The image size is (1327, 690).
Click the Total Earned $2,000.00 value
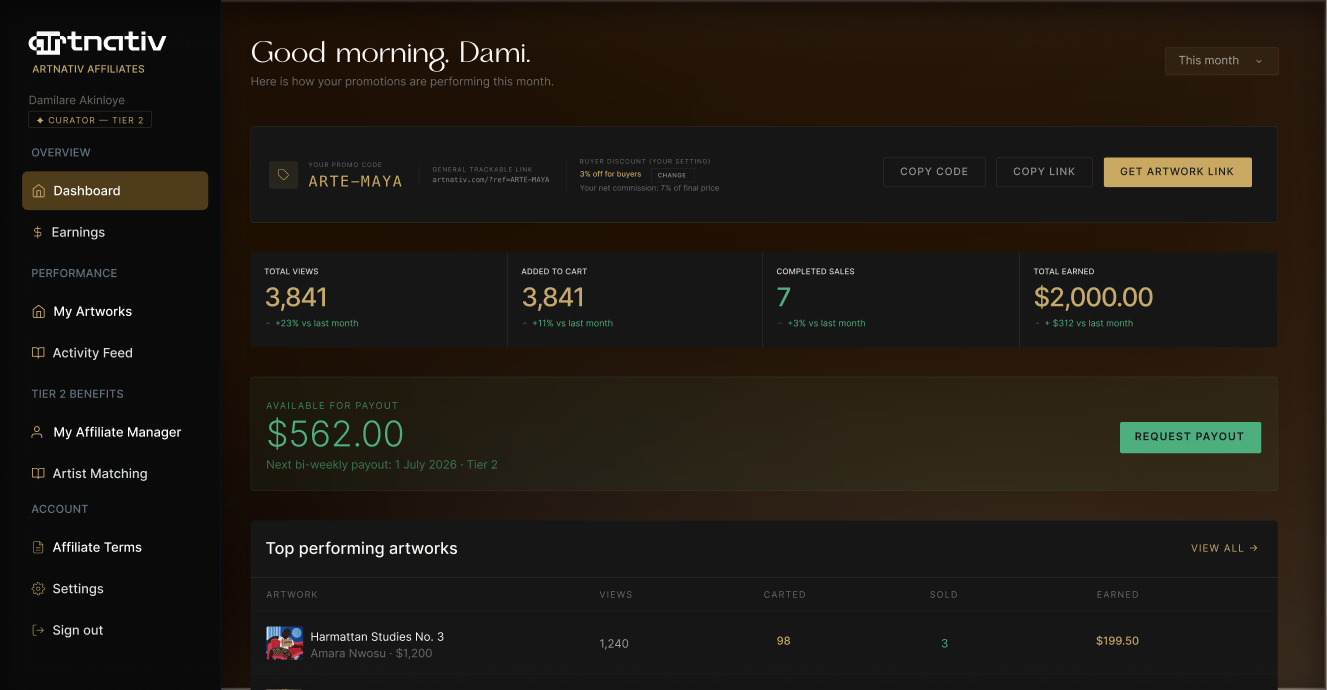(1093, 297)
